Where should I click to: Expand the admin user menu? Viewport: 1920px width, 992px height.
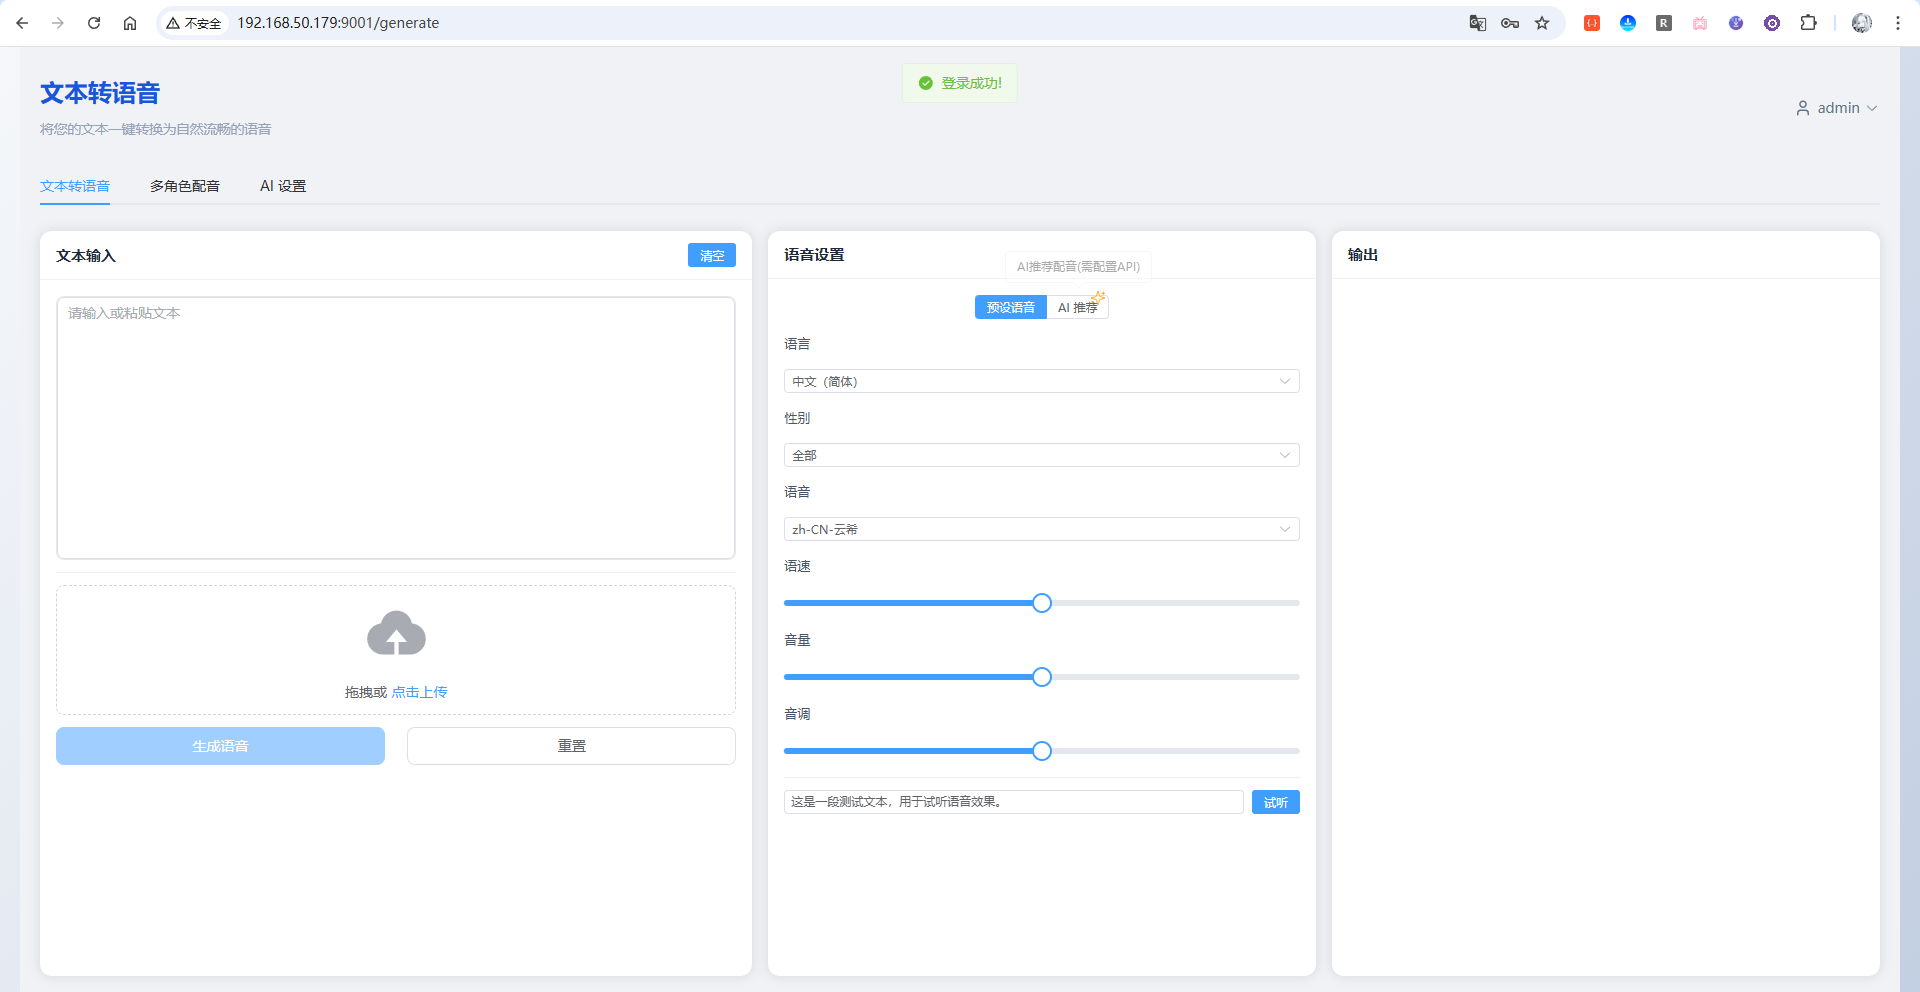(1837, 108)
